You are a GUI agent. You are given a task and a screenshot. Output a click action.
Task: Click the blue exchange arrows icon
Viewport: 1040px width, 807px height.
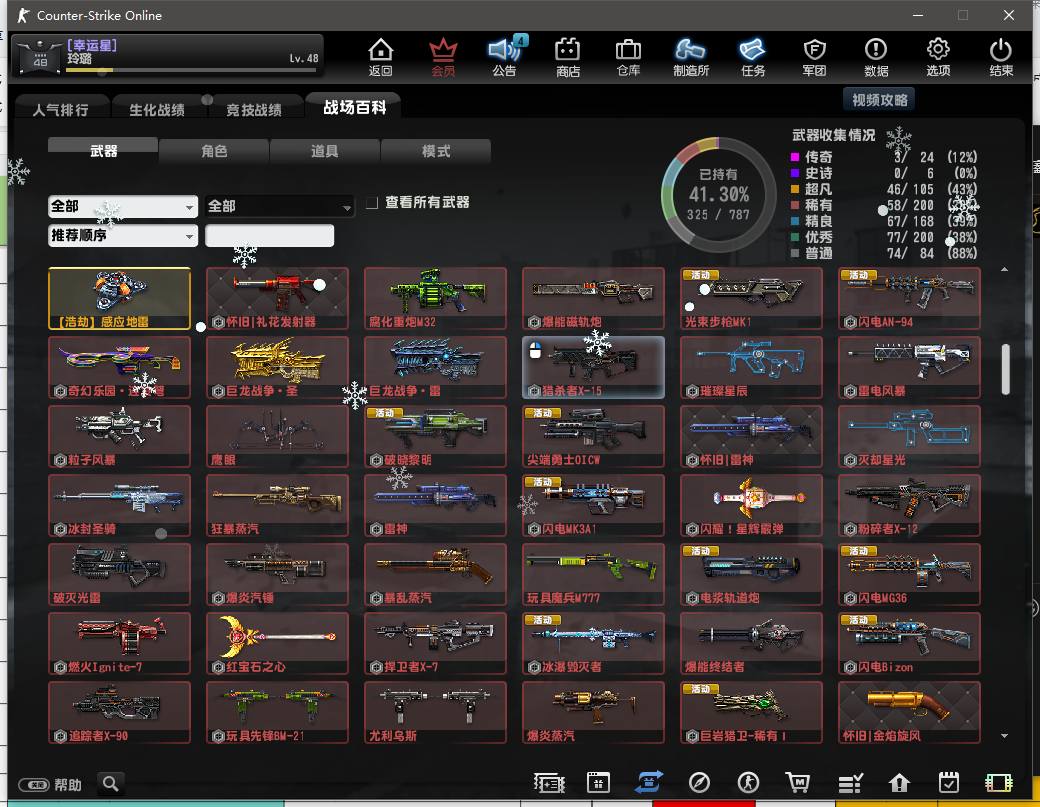tap(649, 782)
